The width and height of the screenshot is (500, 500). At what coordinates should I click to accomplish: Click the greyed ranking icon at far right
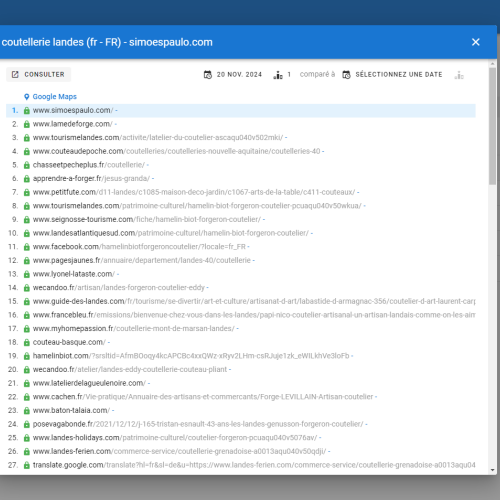(459, 75)
